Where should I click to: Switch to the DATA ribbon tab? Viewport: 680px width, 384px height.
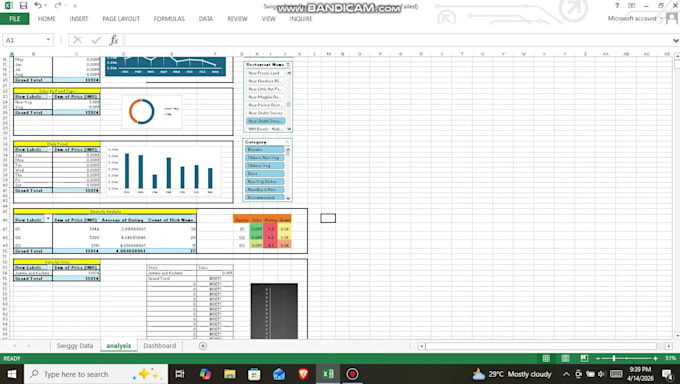click(206, 19)
